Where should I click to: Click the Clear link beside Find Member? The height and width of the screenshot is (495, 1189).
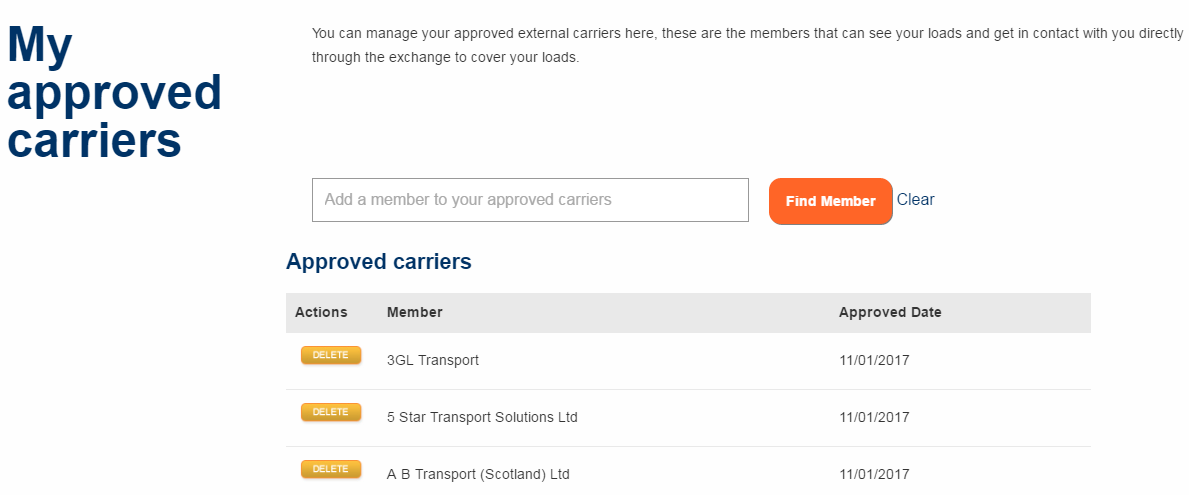coord(915,200)
